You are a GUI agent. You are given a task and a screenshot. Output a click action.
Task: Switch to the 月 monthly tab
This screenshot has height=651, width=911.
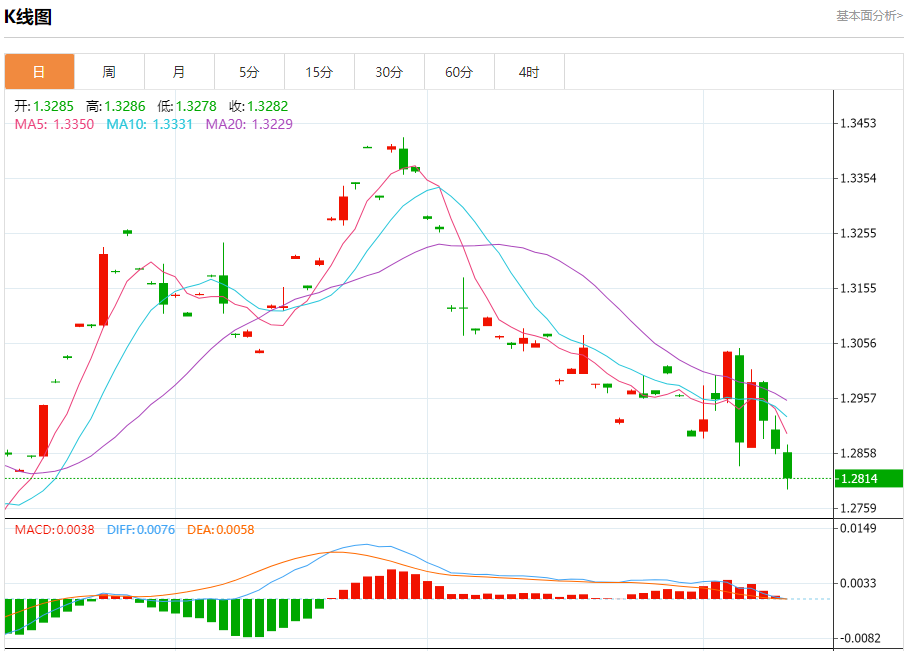(179, 72)
